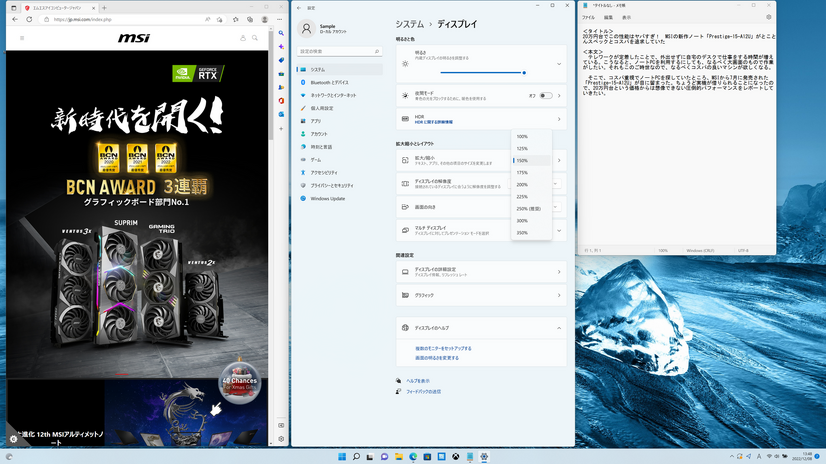
Task: Select 125% scale option
Action: click(x=531, y=149)
